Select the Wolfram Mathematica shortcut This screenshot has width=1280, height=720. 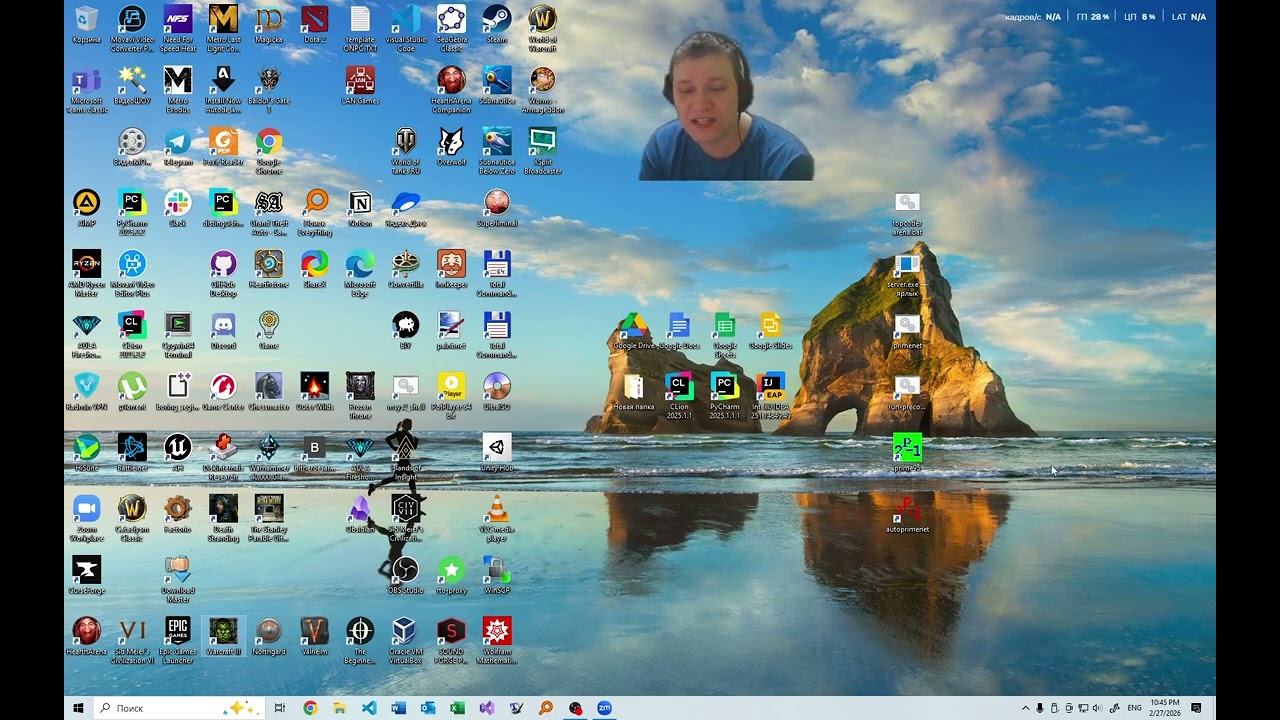tap(496, 640)
